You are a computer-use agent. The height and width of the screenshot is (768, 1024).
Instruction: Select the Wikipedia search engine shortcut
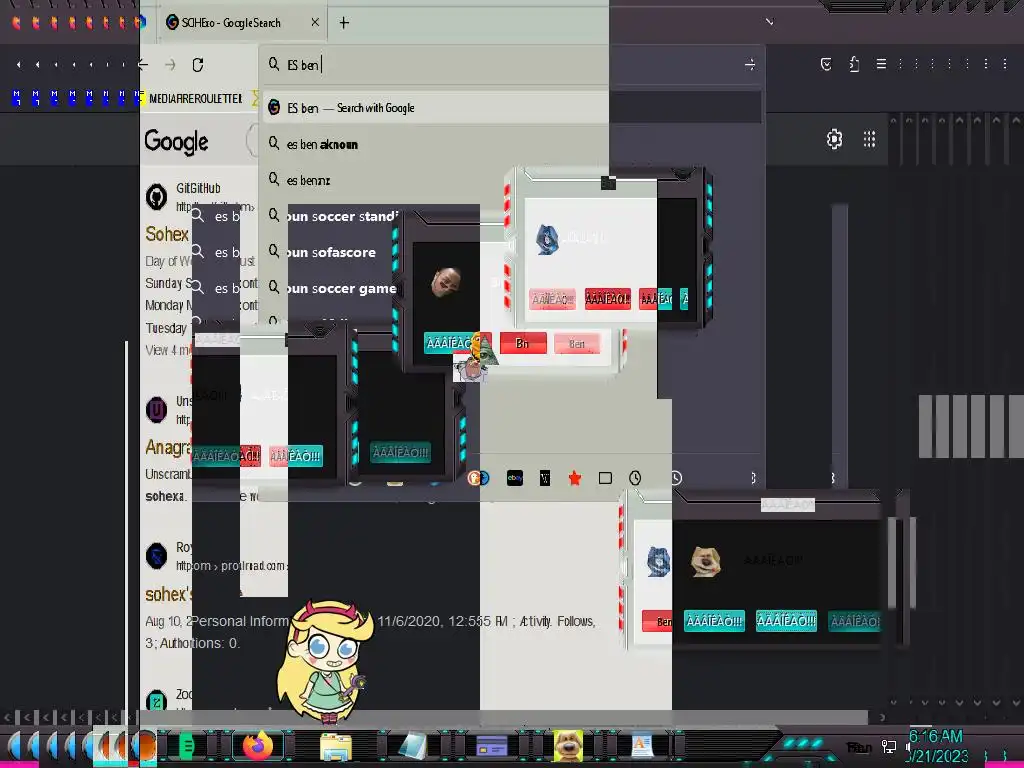pos(545,478)
